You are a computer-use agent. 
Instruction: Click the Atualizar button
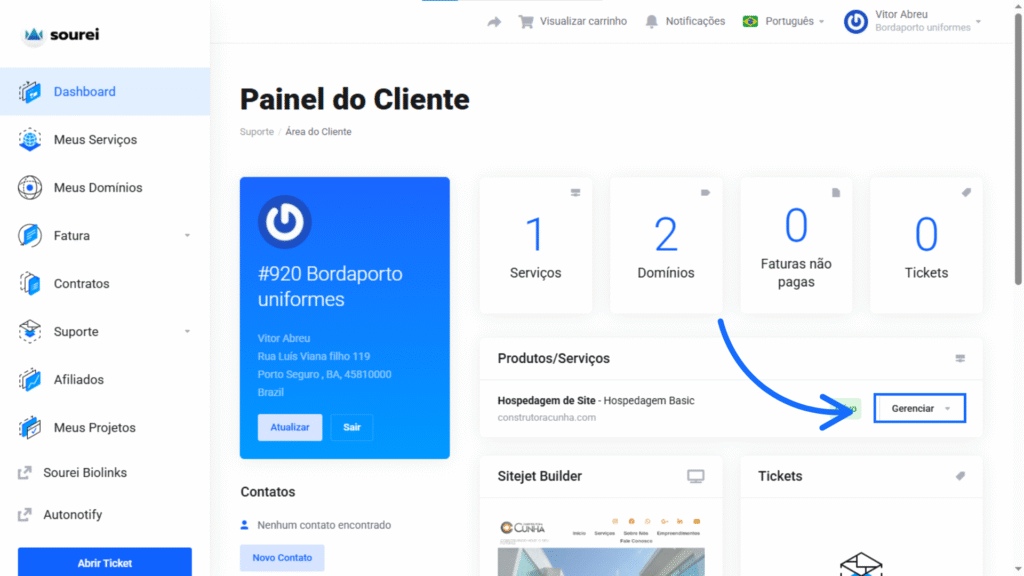290,427
